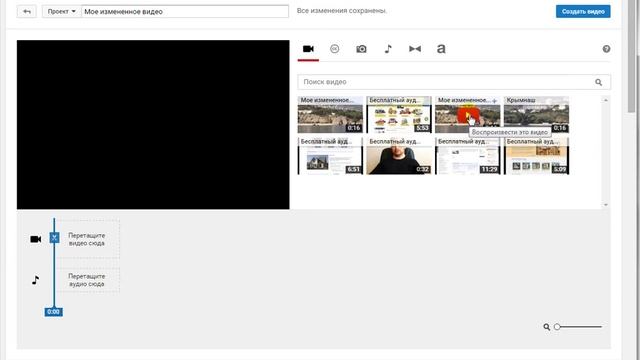Select Бесплатный ауд thumbnail with duration 11:29

tap(468, 156)
